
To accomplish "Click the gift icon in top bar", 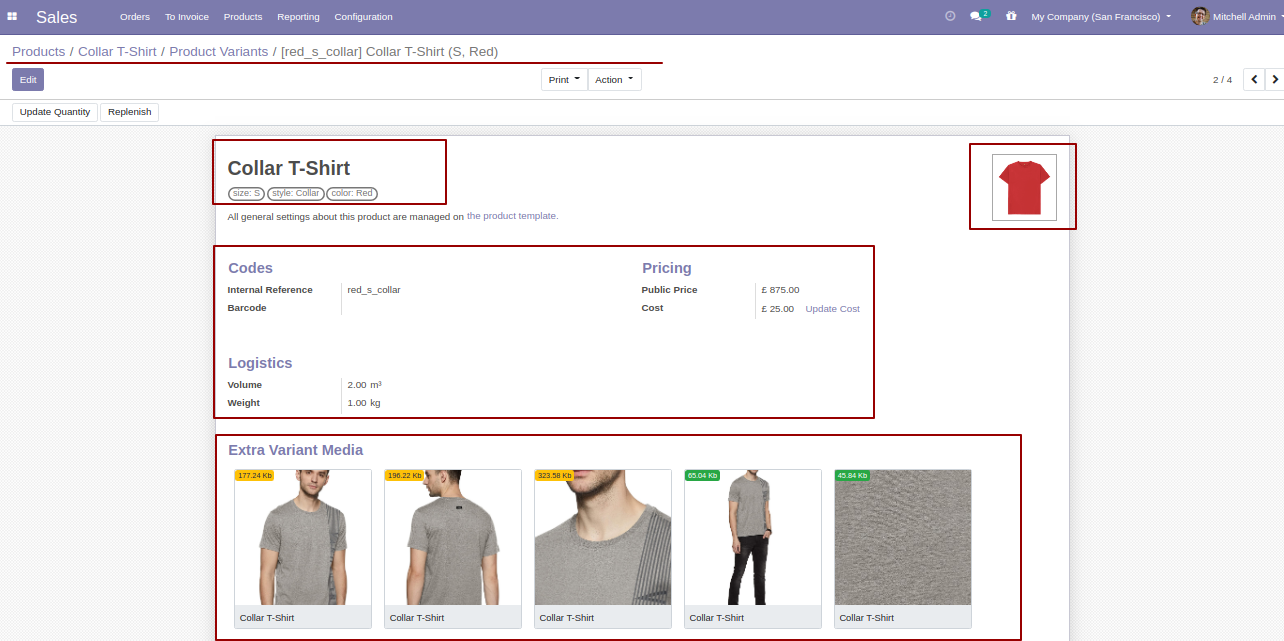I will click(x=1011, y=16).
